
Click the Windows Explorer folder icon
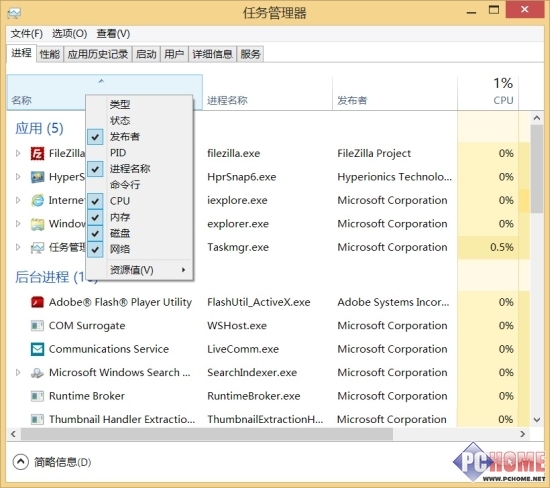[37, 224]
